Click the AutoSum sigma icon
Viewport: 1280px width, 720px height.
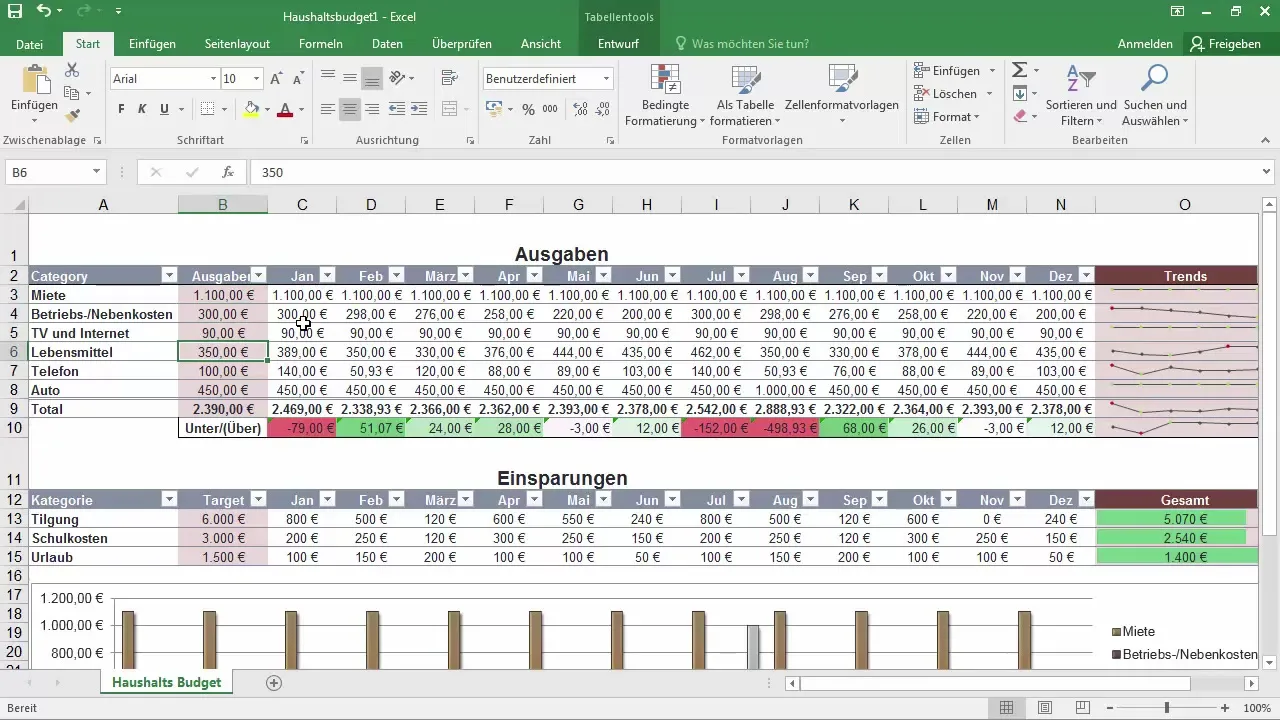(1019, 70)
